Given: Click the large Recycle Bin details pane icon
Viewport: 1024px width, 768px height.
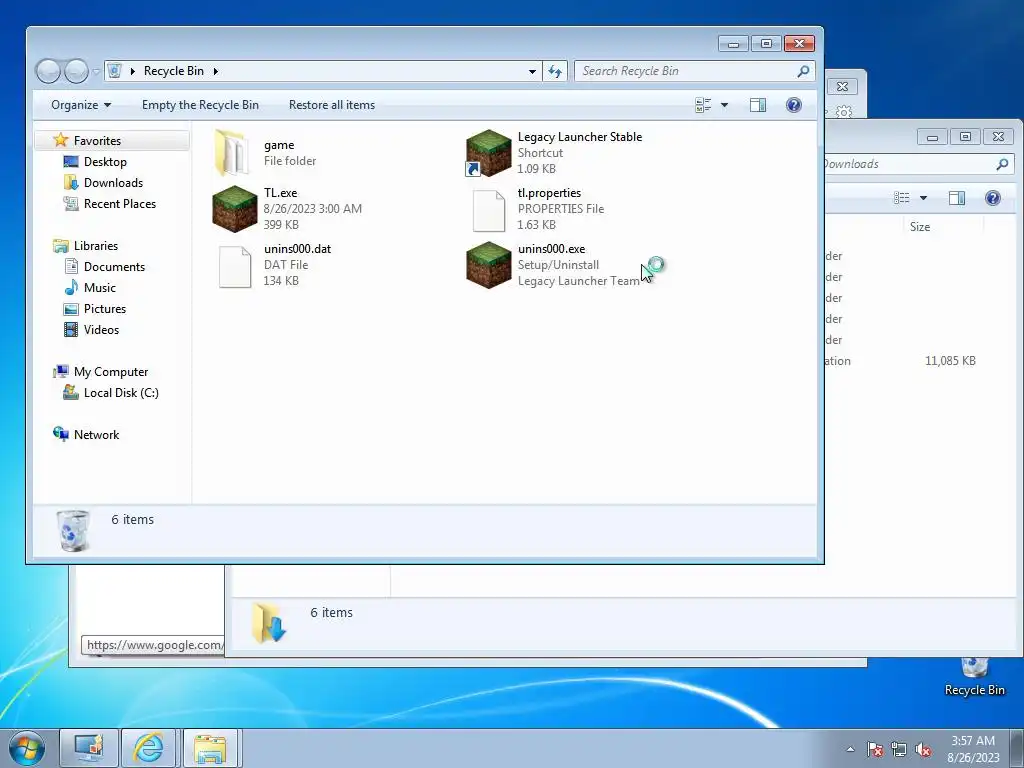Looking at the screenshot, I should [72, 530].
